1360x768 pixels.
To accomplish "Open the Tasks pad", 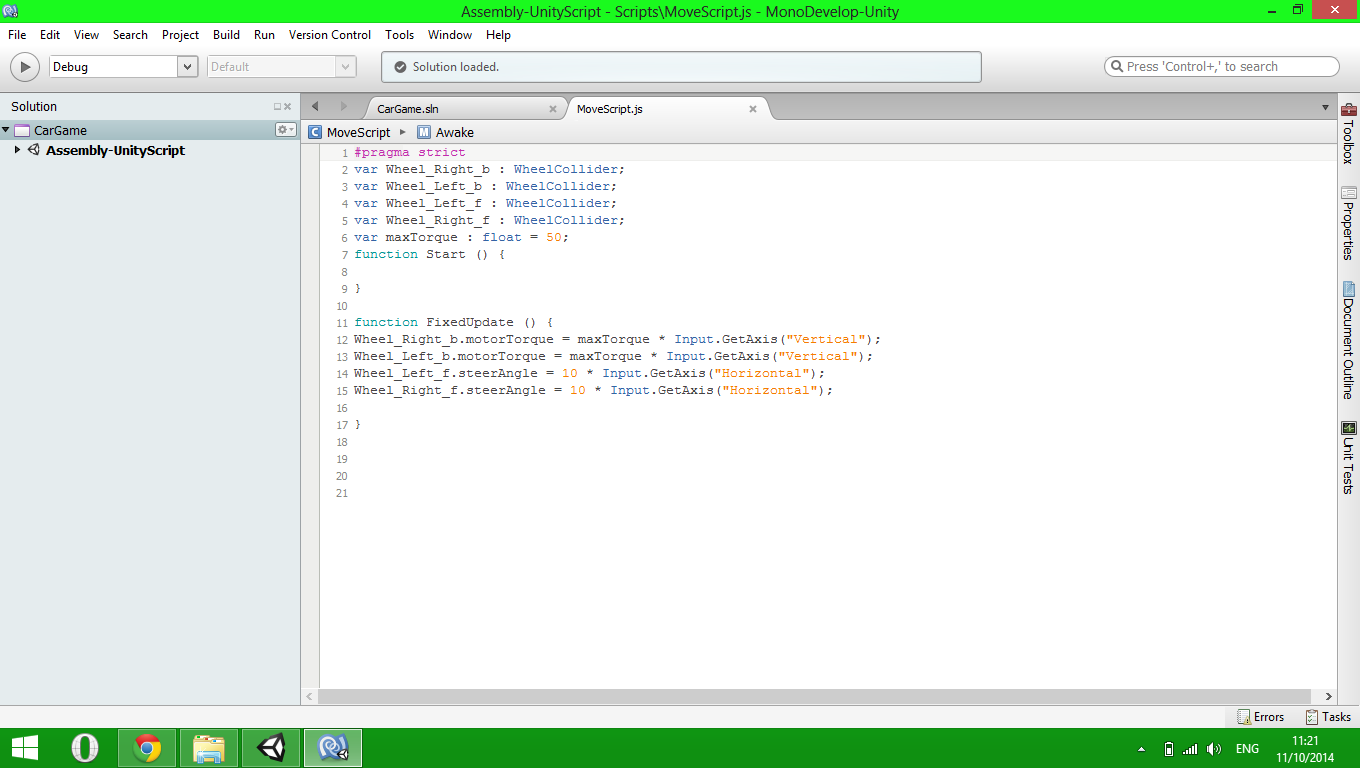I will [x=1328, y=716].
